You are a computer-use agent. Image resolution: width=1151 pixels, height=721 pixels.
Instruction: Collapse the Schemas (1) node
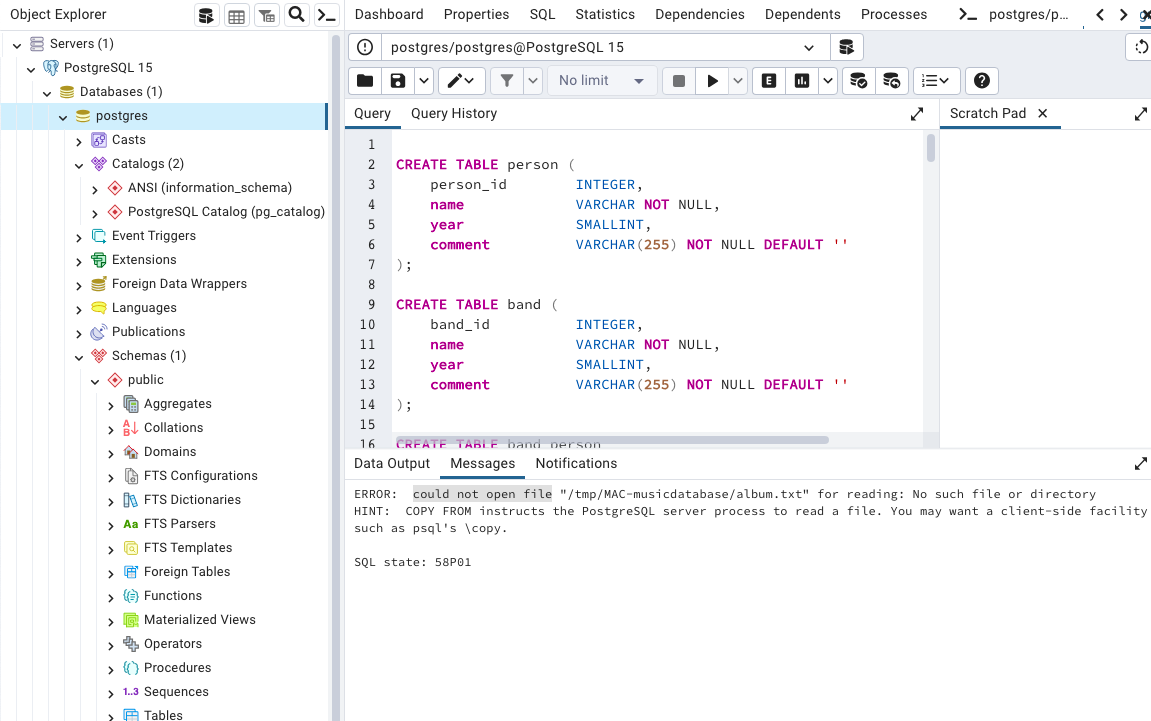click(x=79, y=356)
